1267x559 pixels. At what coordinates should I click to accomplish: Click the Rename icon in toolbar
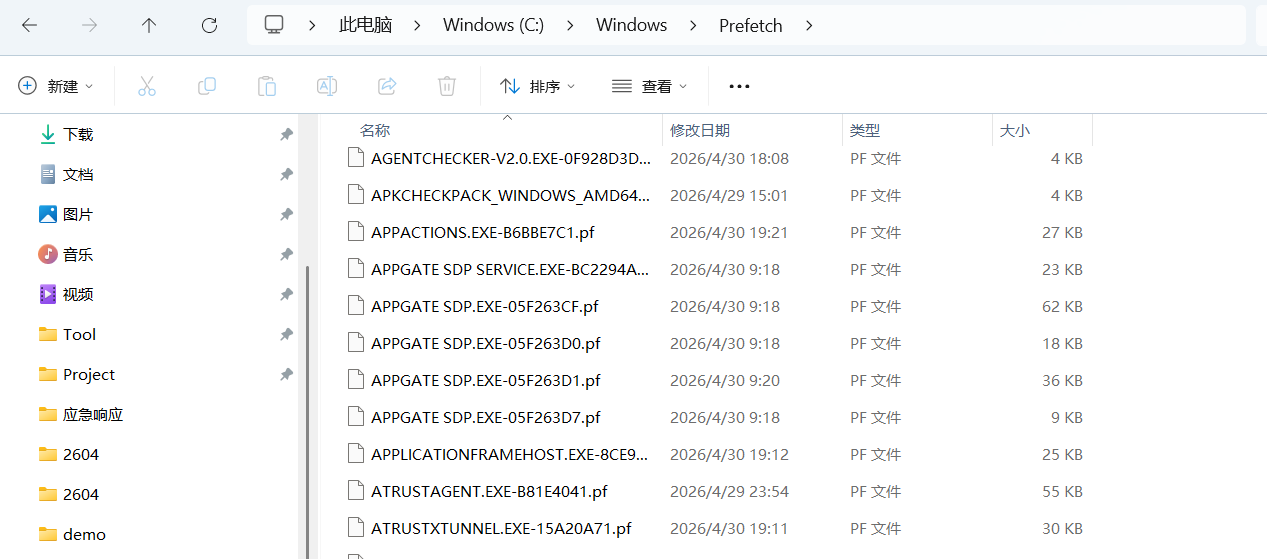coord(327,86)
